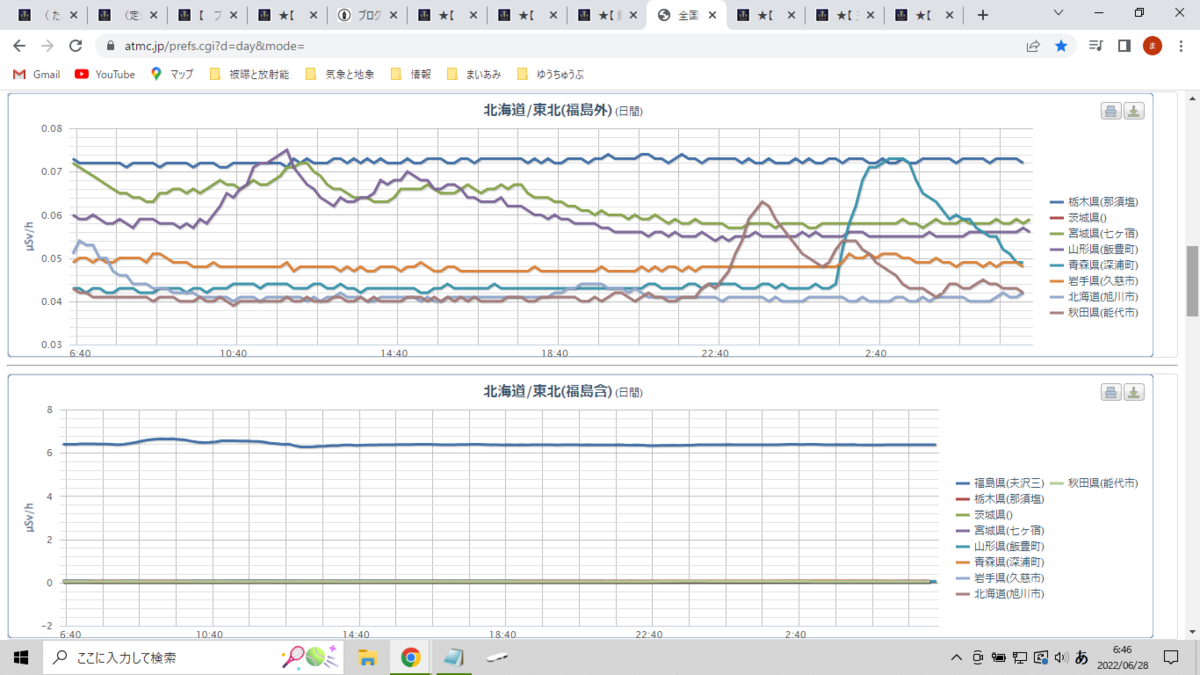1200x675 pixels.
Task: Print the upper chart using printer icon
Action: [1111, 111]
